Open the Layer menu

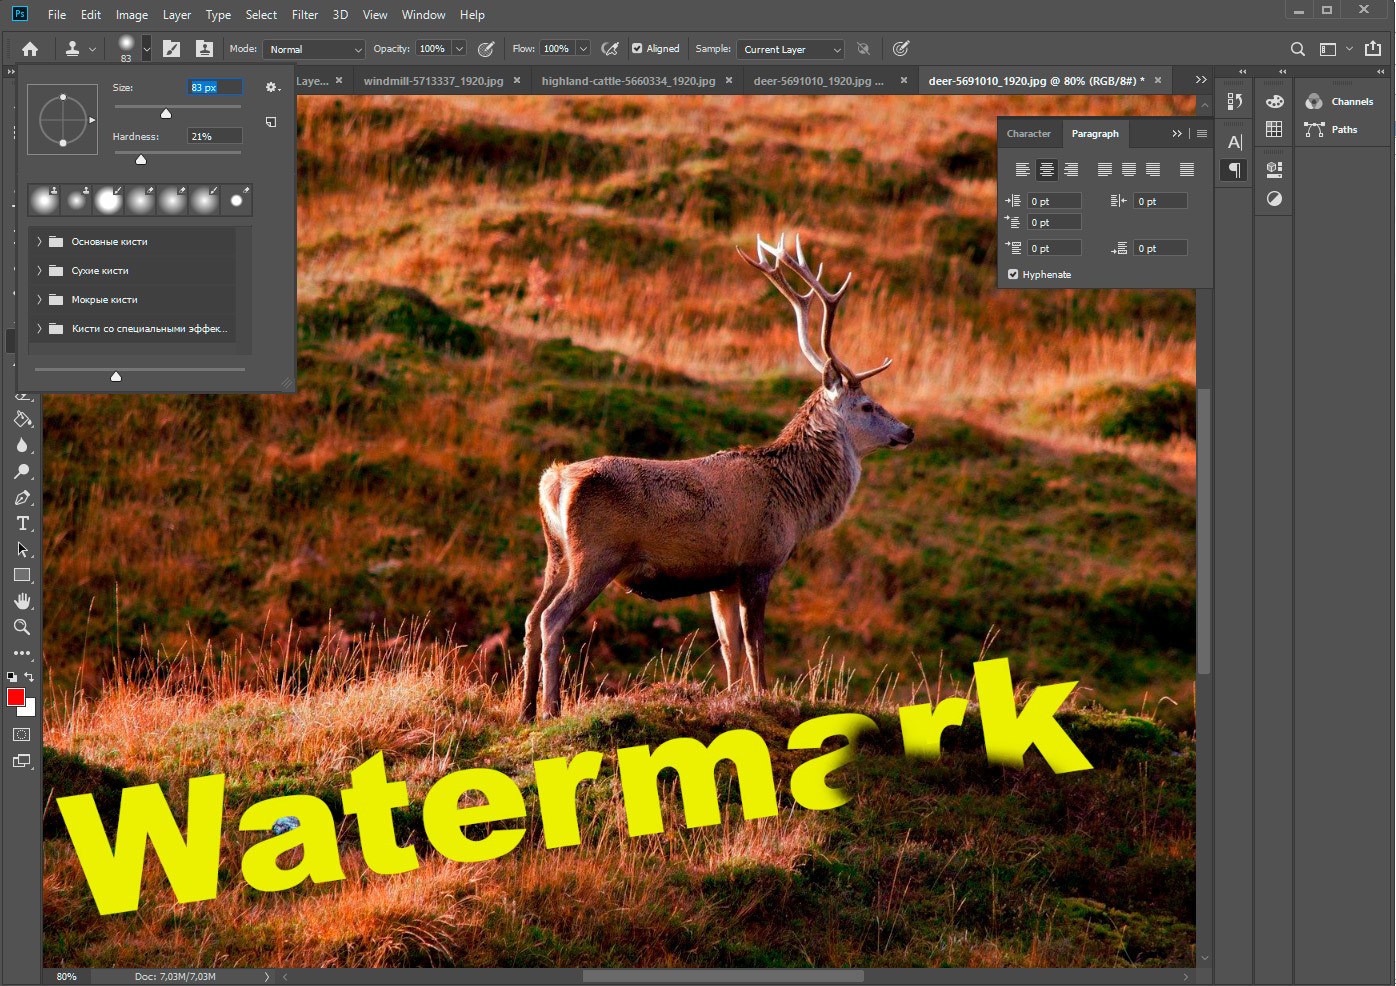[x=177, y=15]
